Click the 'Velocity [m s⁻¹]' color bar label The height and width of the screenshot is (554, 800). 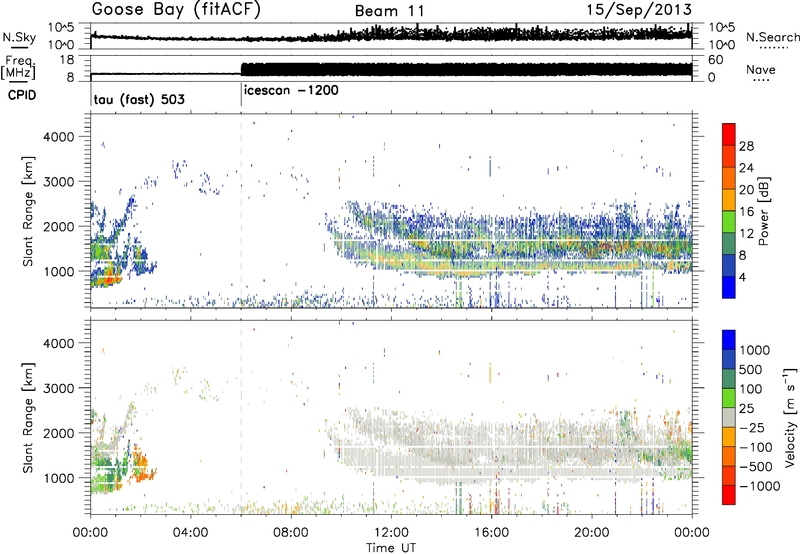[790, 417]
